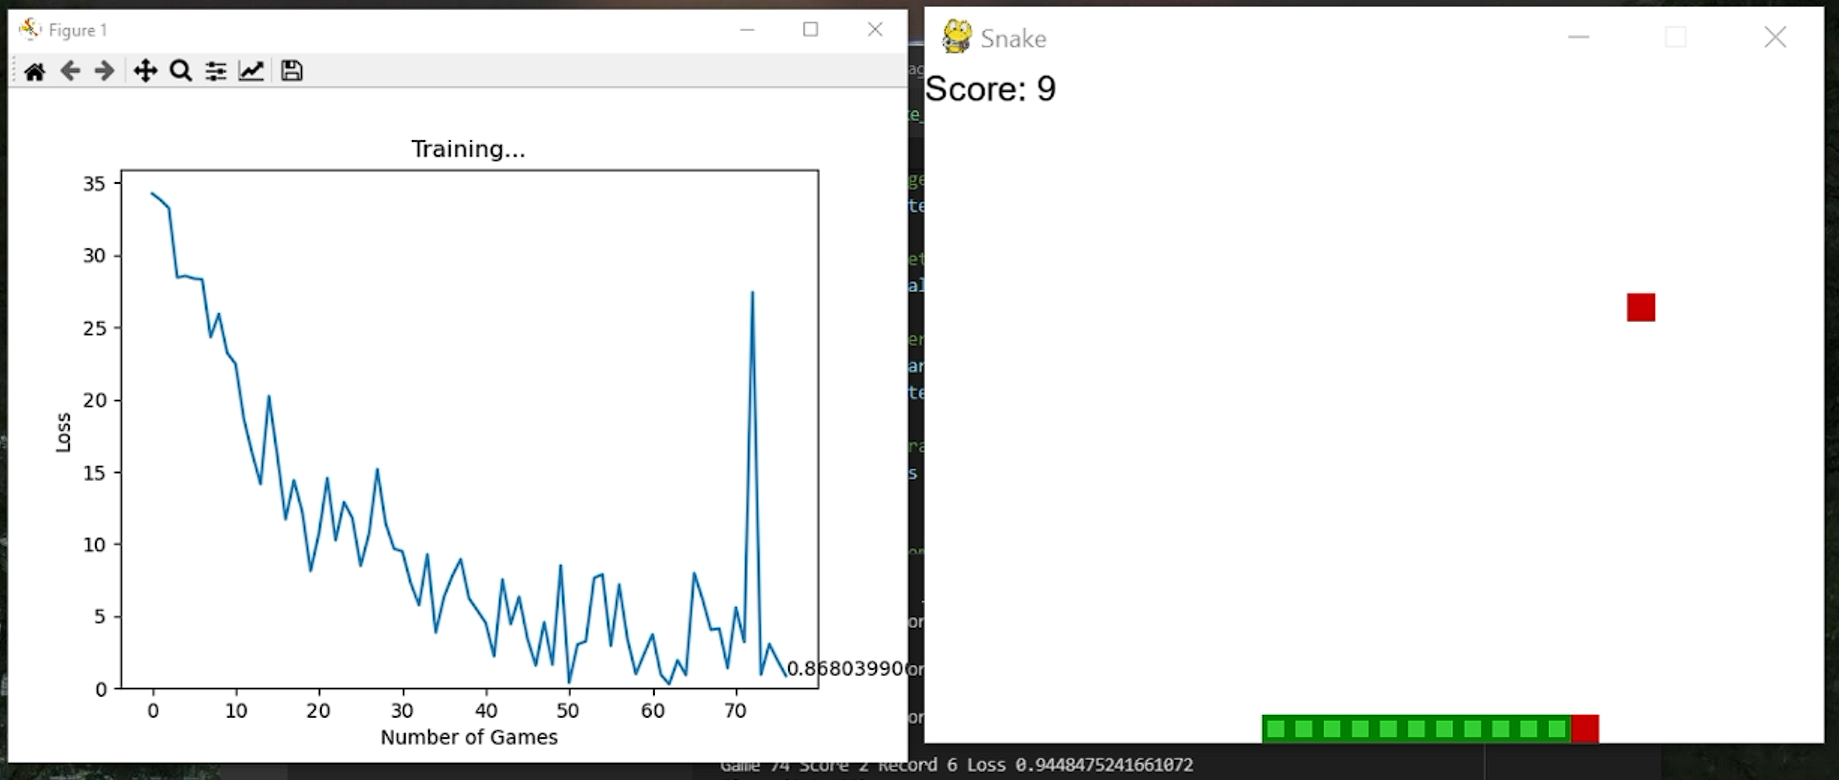Viewport: 1839px width, 780px height.
Task: Click the red food square in Snake
Action: 1641,307
